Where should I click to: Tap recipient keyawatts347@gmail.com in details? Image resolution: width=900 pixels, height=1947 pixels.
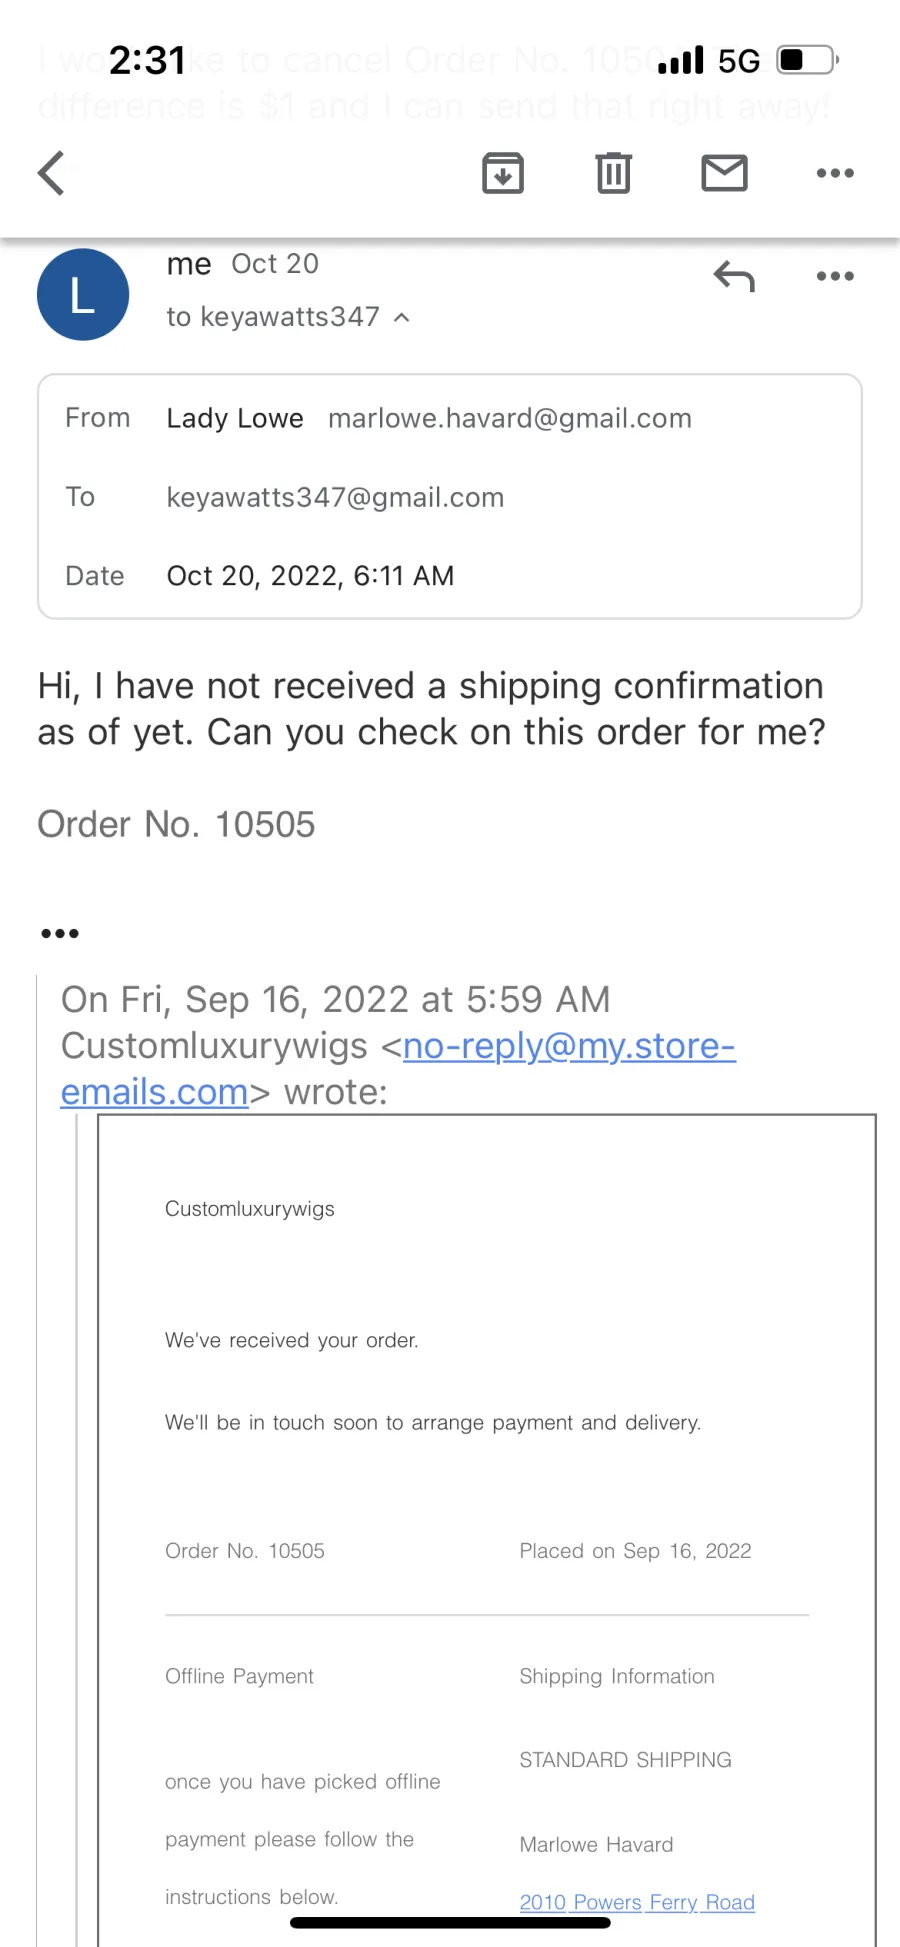coord(335,497)
